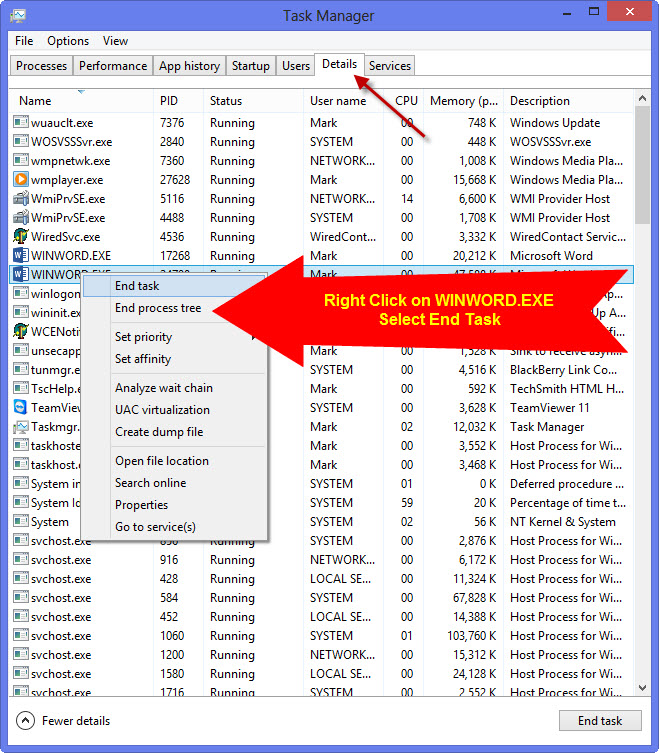Click the WmiPrvSE.exe icon with PID 4488

[x=21, y=218]
